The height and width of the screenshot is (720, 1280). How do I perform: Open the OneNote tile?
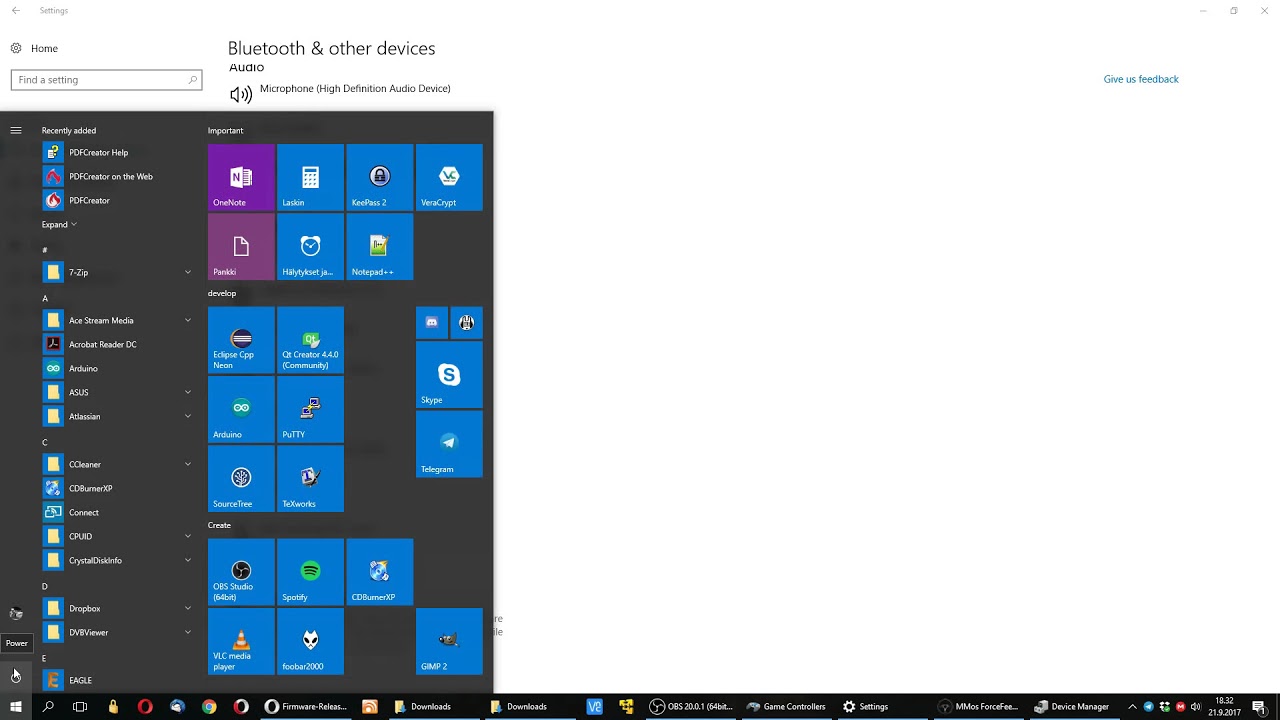pos(241,177)
